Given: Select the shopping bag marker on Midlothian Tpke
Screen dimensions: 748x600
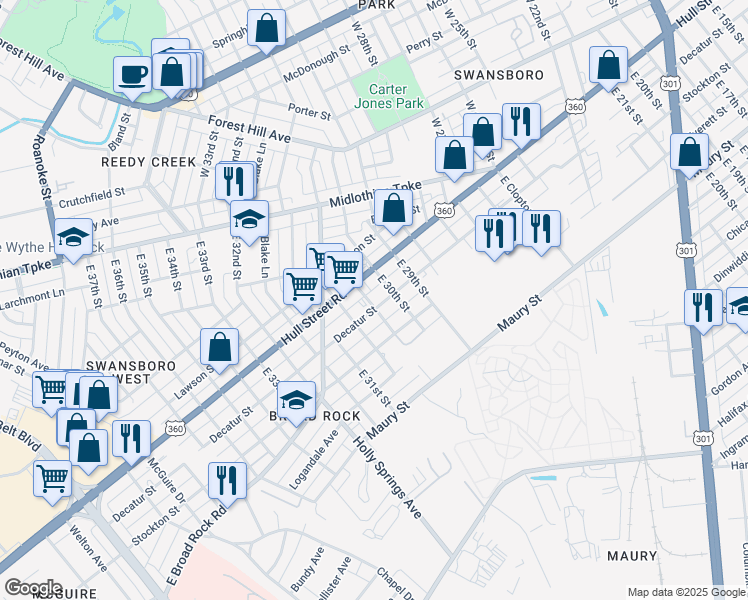Looking at the screenshot, I should 395,210.
